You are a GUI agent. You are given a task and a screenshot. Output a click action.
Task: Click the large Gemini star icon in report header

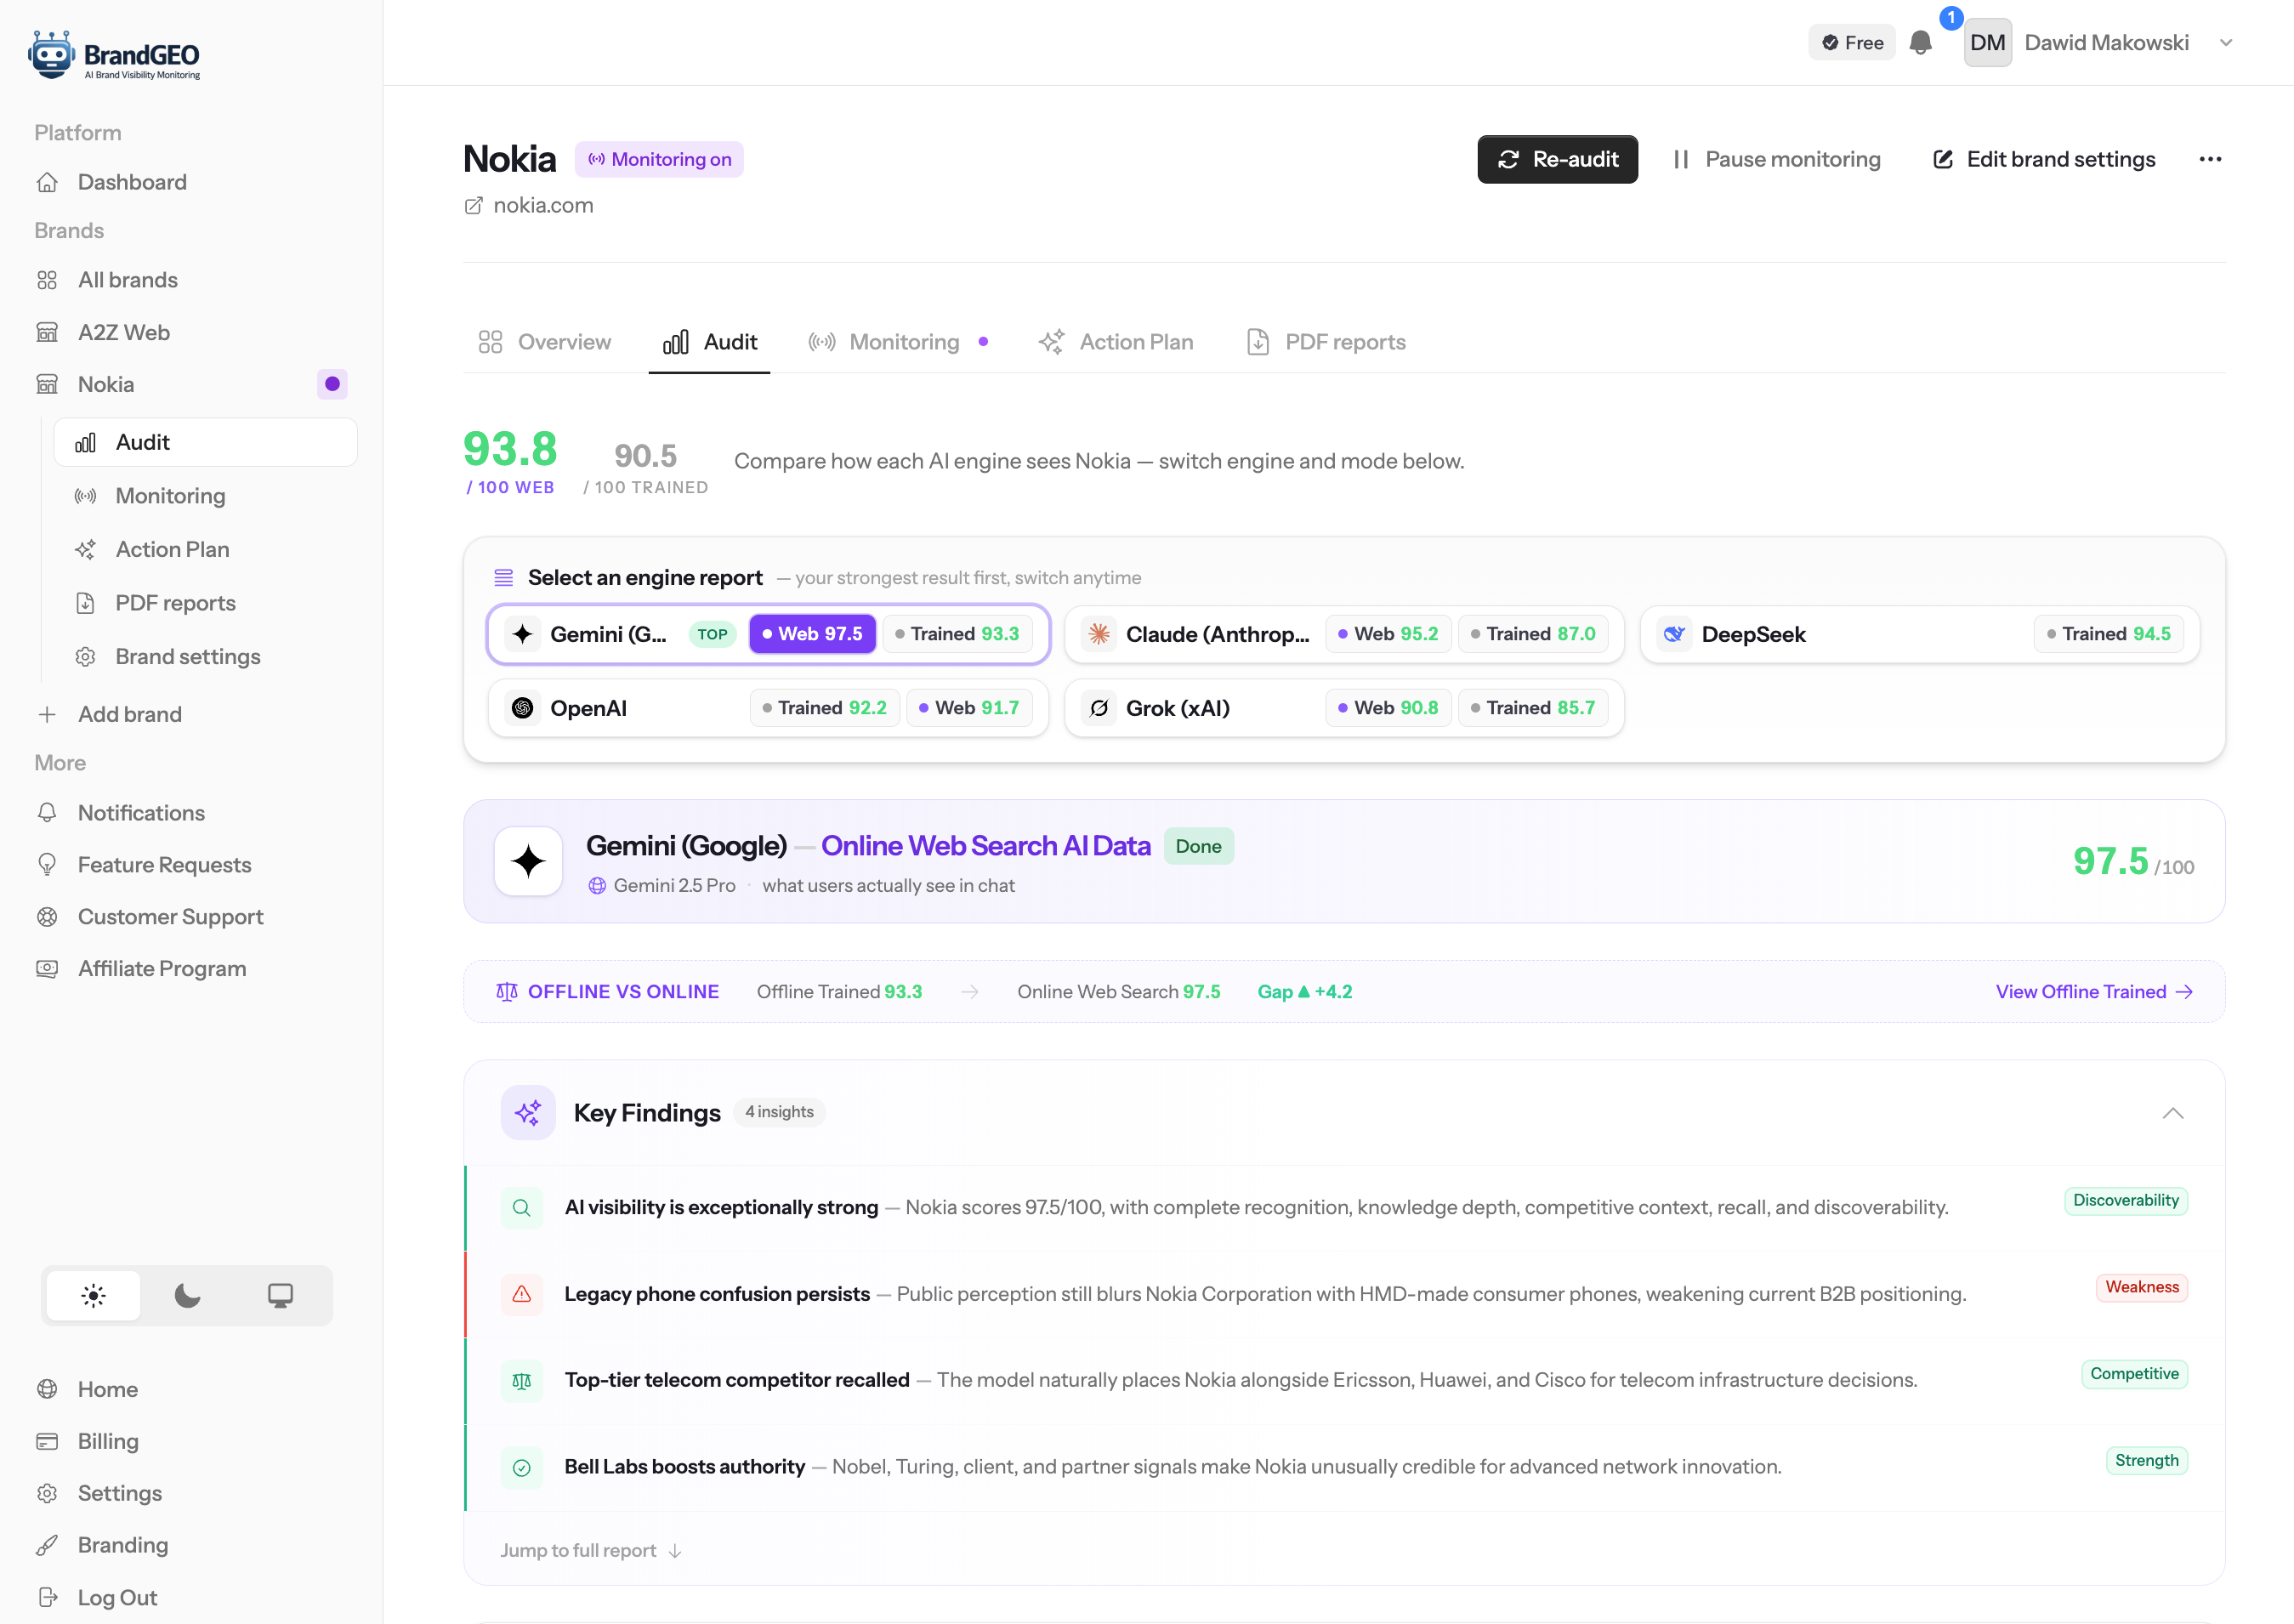[x=528, y=861]
